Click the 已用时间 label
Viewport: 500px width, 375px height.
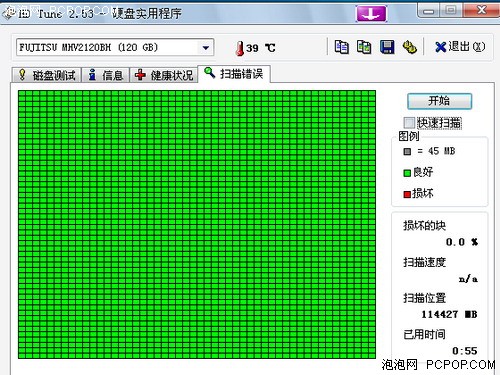pos(424,334)
